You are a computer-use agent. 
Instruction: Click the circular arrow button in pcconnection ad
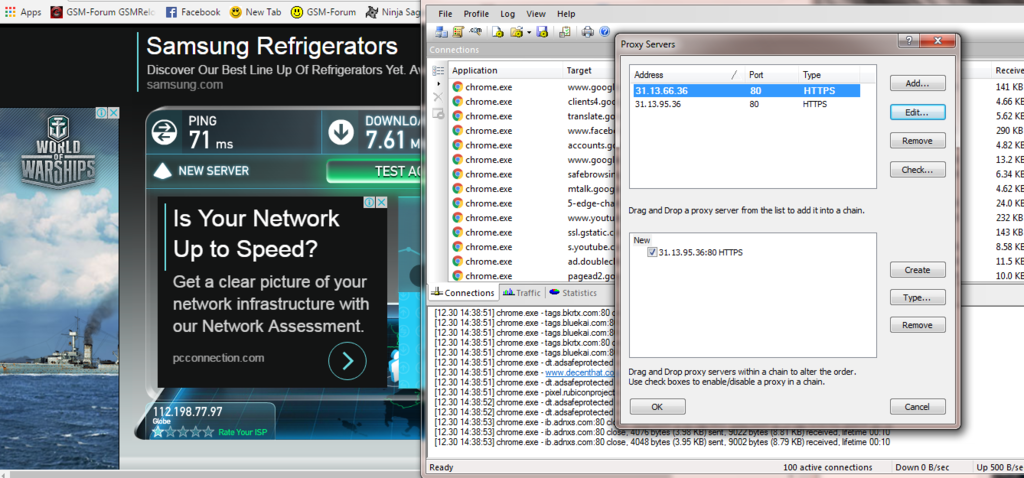pos(347,360)
